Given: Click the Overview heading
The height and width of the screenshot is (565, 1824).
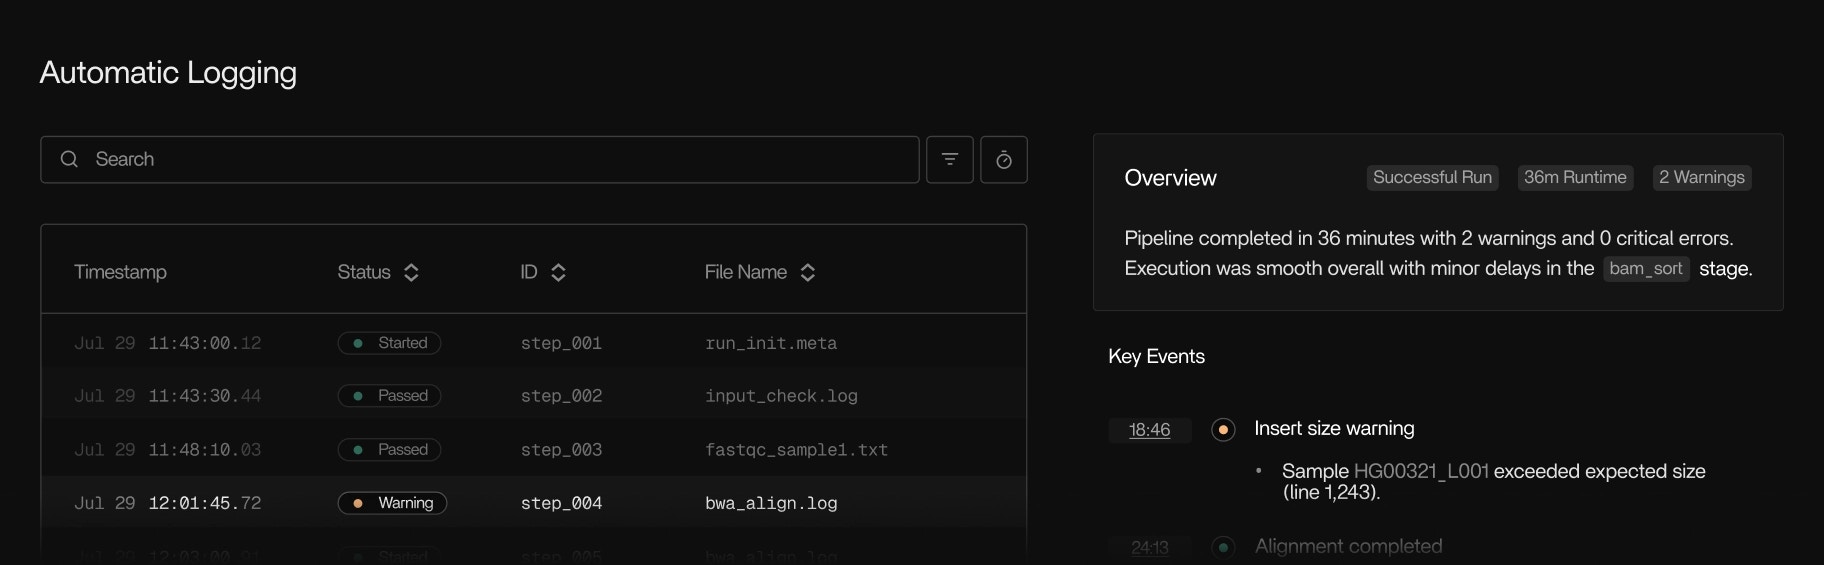Looking at the screenshot, I should 1170,178.
